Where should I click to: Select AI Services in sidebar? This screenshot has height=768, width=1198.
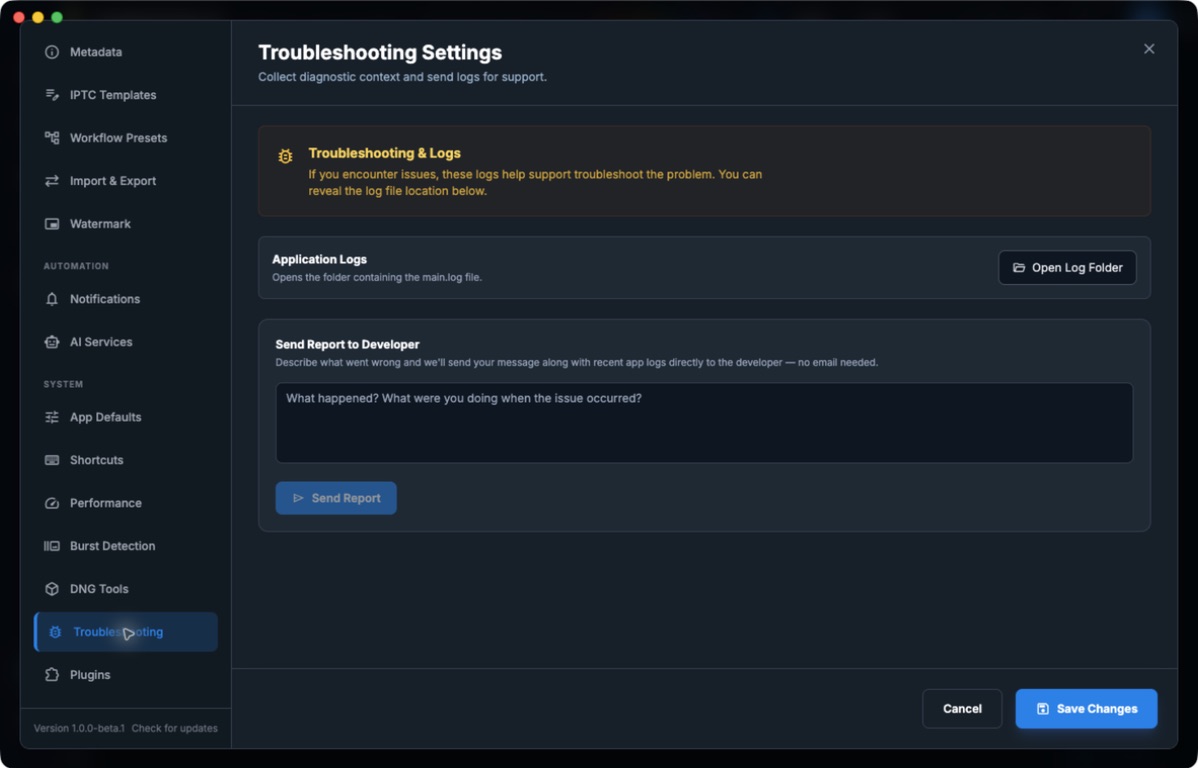[125, 342]
